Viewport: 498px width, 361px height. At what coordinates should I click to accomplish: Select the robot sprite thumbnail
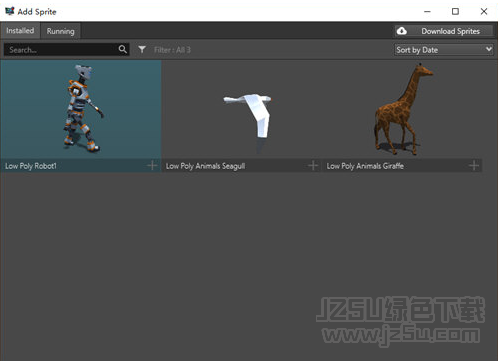pyautogui.click(x=81, y=109)
